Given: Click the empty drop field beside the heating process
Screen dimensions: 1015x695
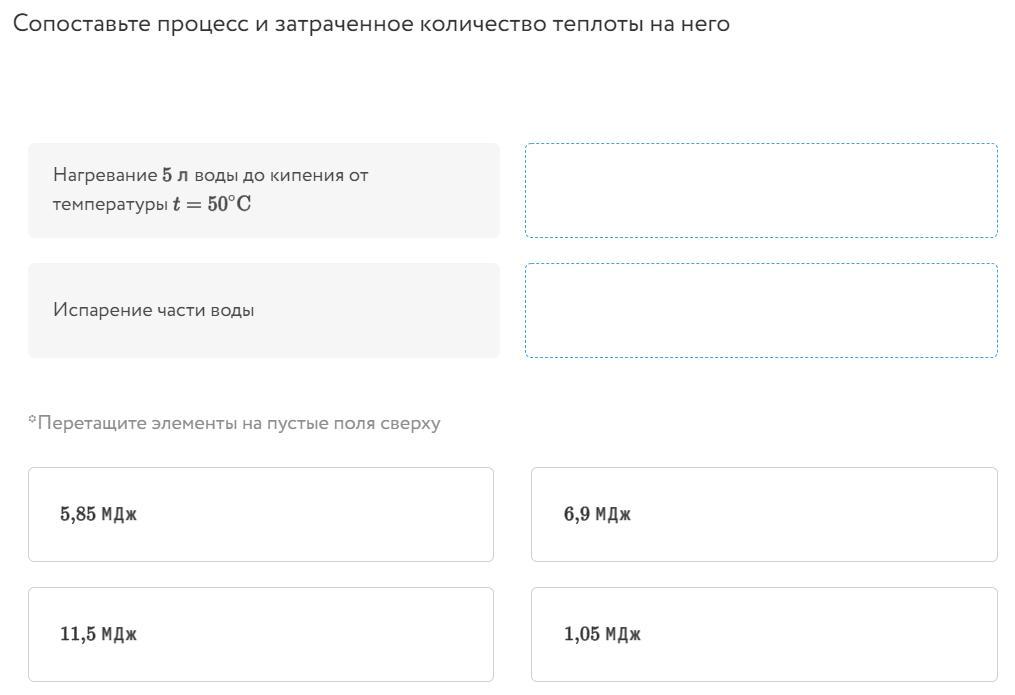Looking at the screenshot, I should tap(761, 190).
